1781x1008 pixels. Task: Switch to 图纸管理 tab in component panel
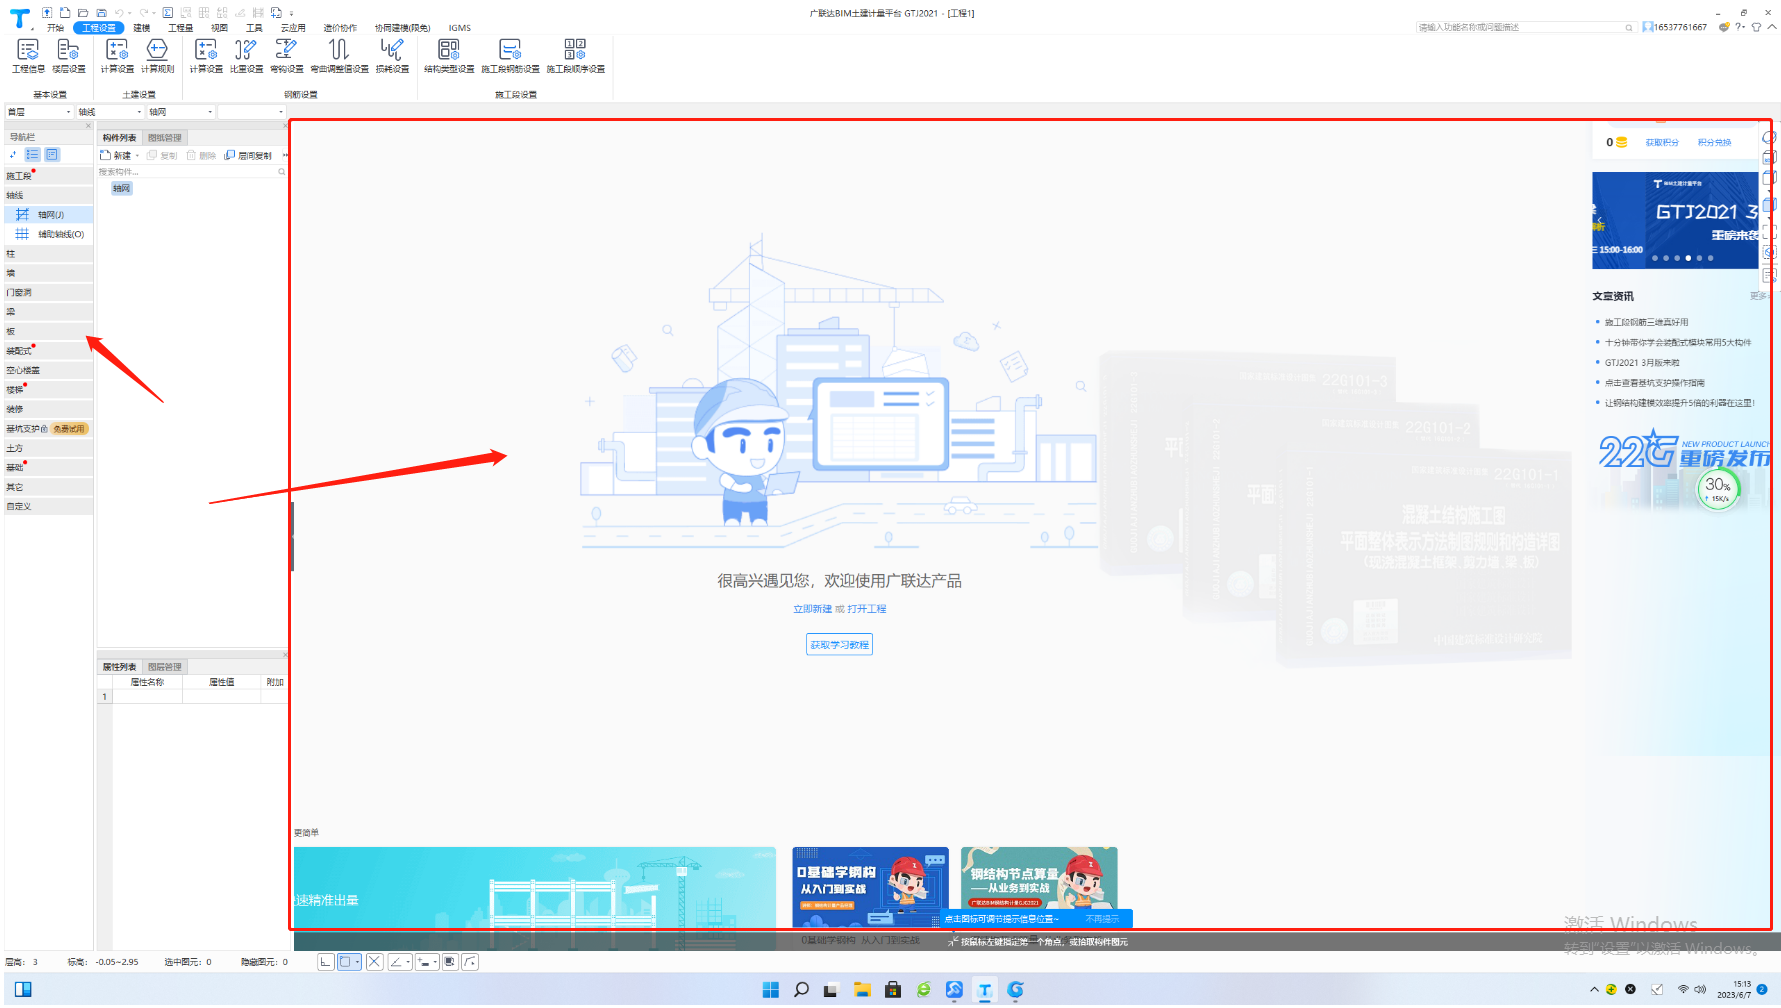coord(165,138)
